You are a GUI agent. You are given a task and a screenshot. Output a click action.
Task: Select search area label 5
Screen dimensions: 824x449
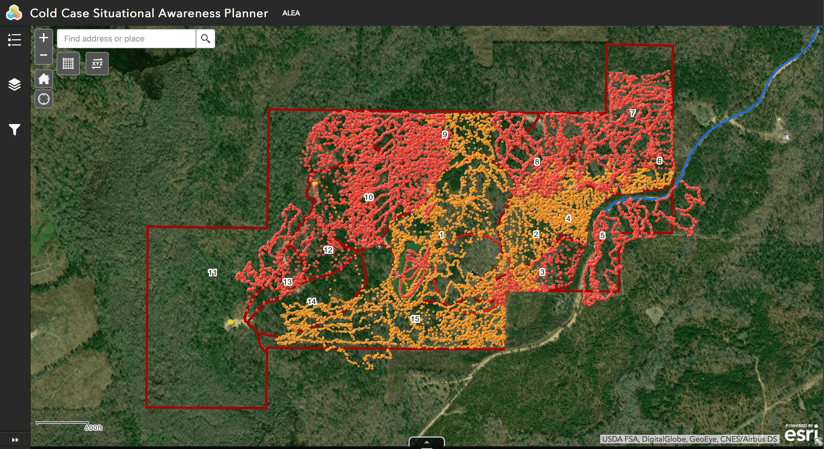602,236
